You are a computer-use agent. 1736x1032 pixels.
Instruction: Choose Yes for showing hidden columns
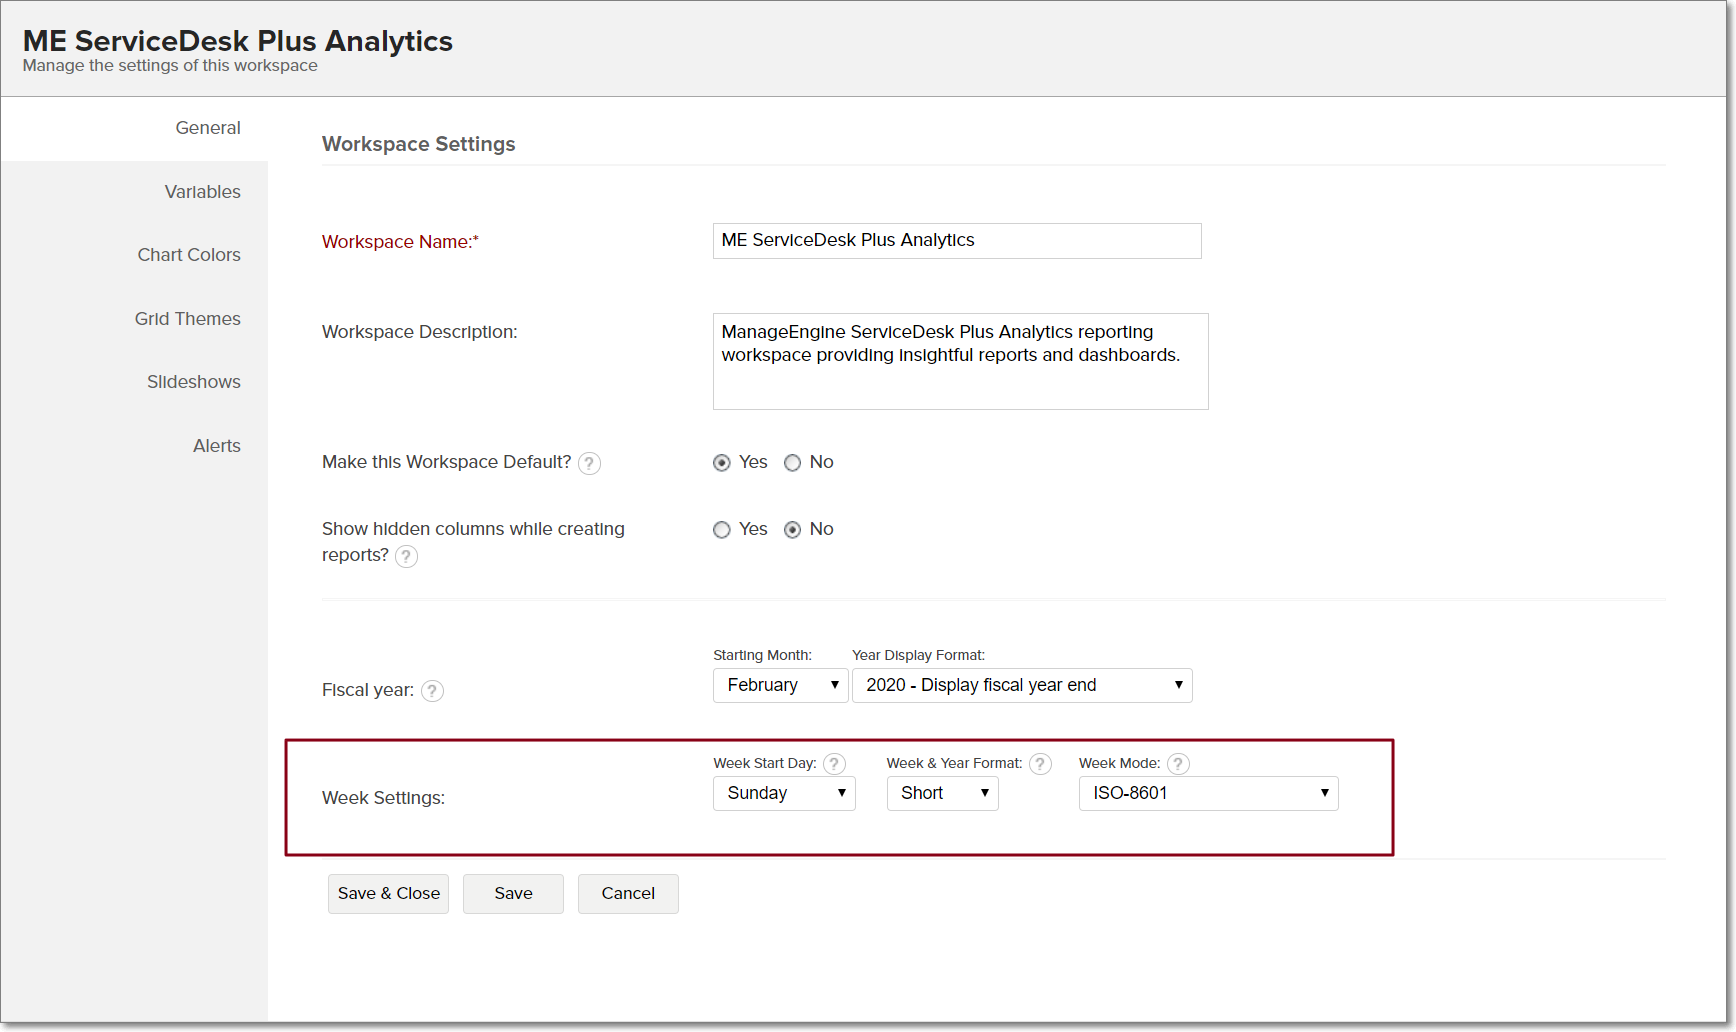point(722,530)
